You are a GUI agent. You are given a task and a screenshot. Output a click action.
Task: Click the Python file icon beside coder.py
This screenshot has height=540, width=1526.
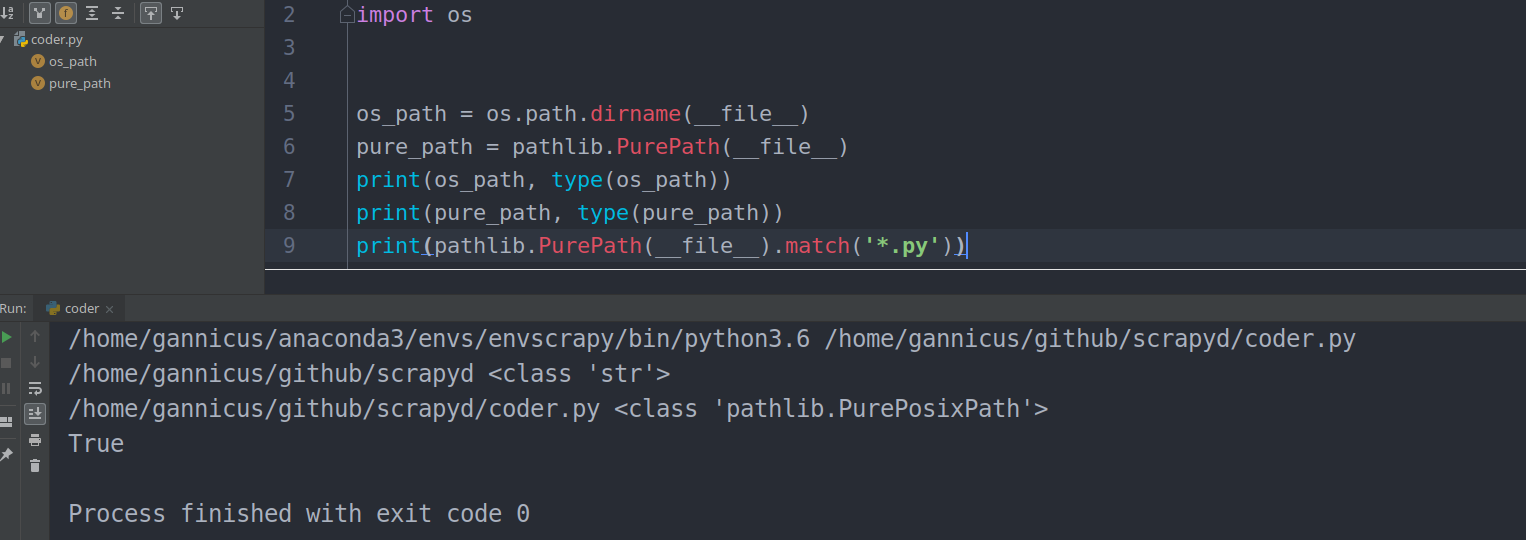click(x=20, y=40)
